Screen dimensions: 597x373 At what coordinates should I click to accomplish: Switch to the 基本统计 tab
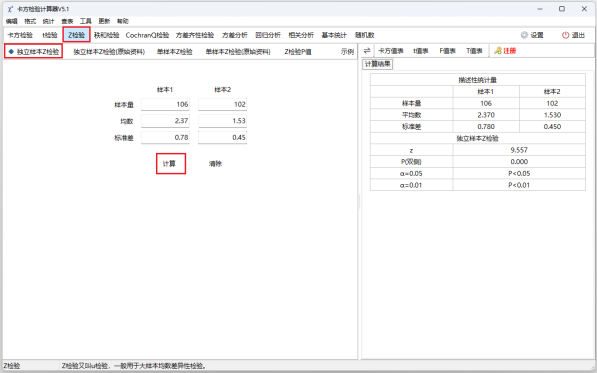click(334, 35)
